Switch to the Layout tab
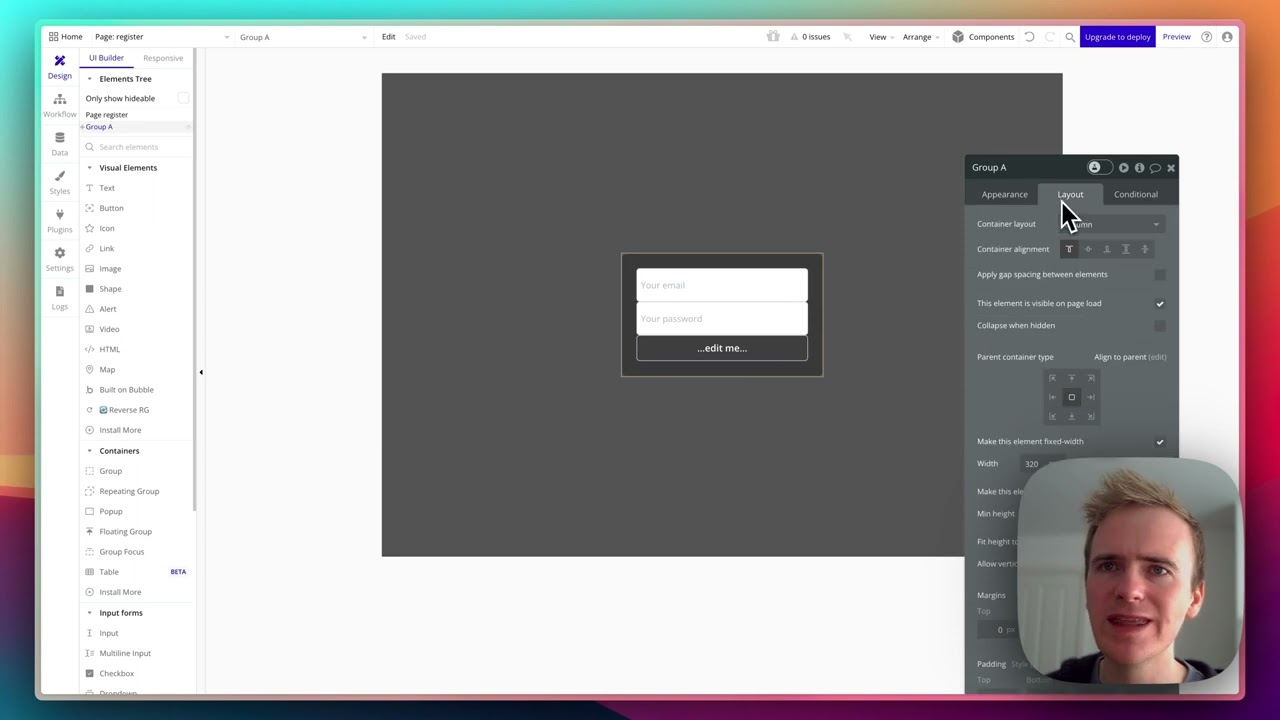This screenshot has height=720, width=1280. point(1070,195)
